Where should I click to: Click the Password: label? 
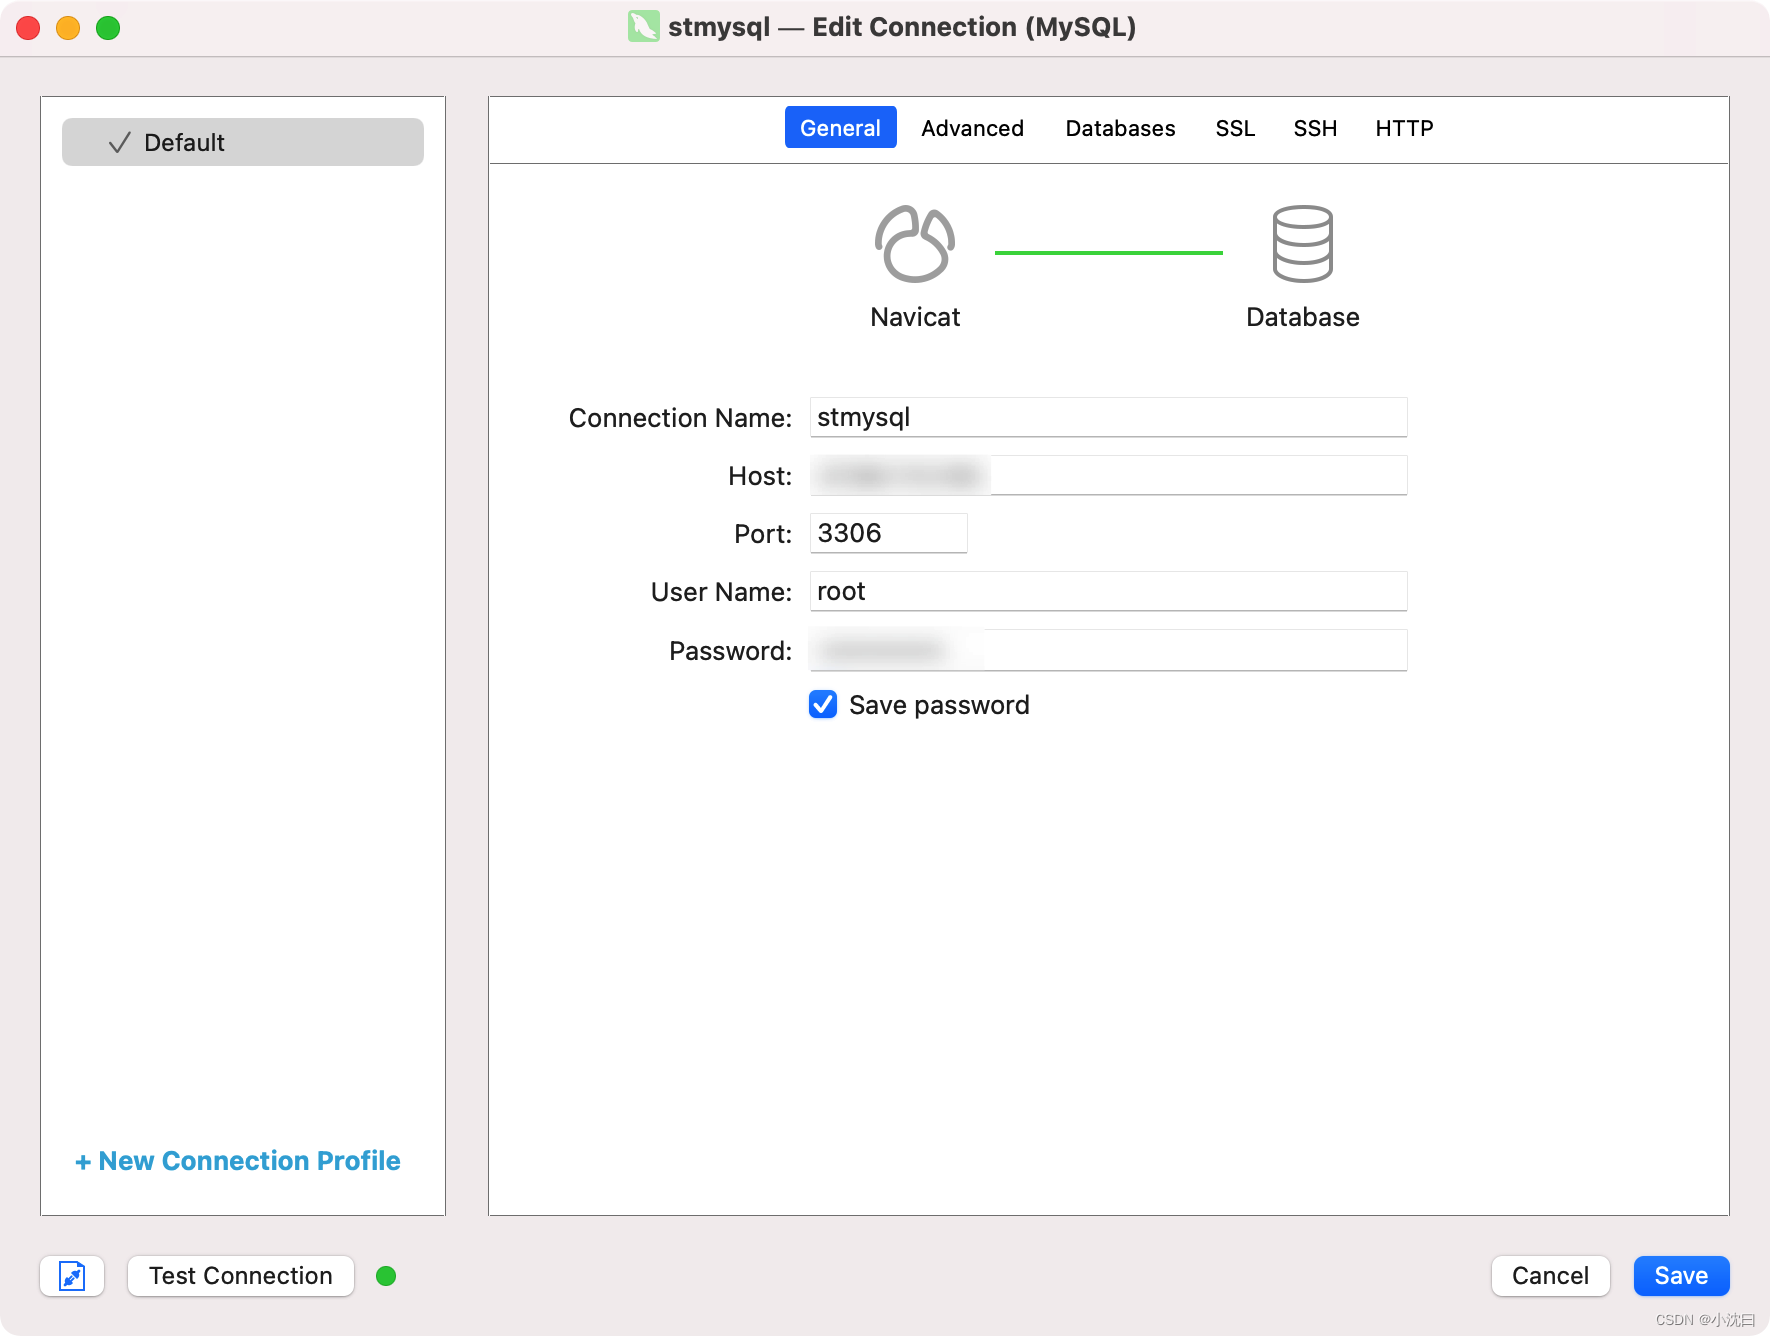coord(730,651)
